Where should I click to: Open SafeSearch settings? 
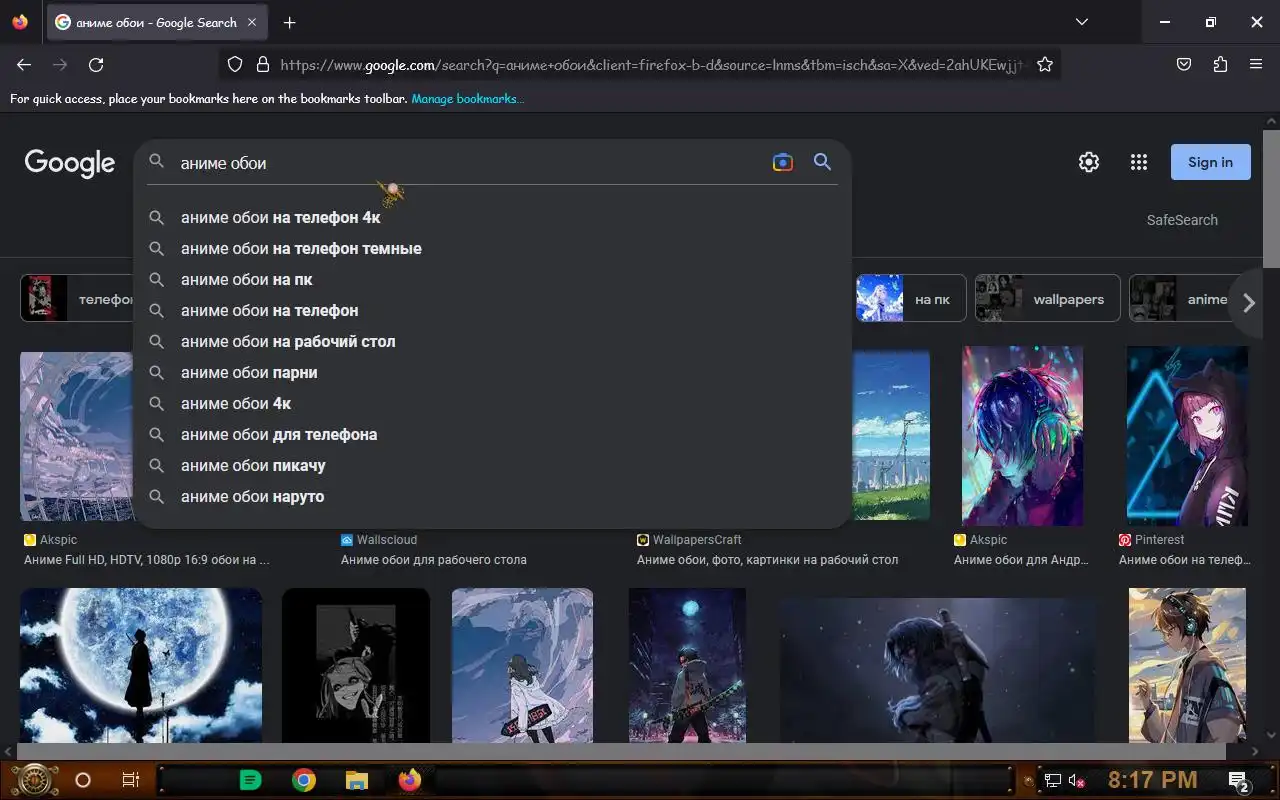click(1182, 220)
